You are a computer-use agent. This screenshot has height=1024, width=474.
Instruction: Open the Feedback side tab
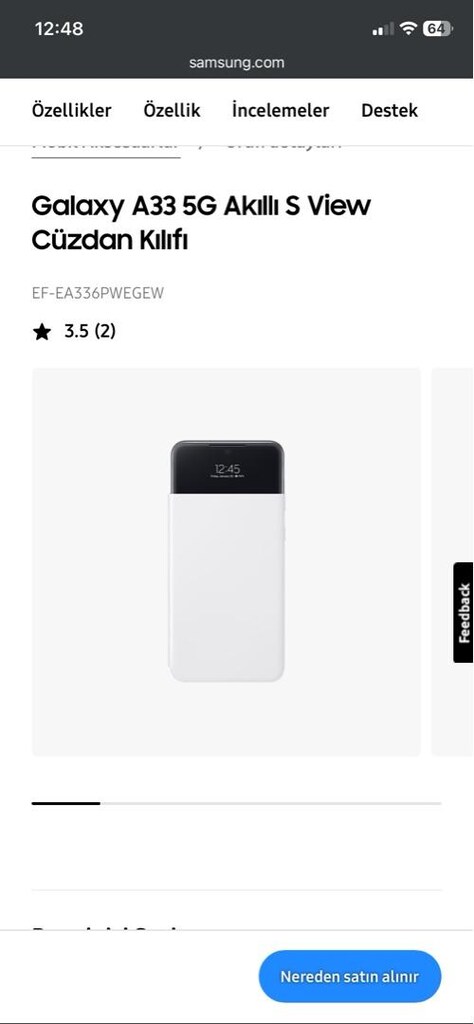click(x=464, y=613)
